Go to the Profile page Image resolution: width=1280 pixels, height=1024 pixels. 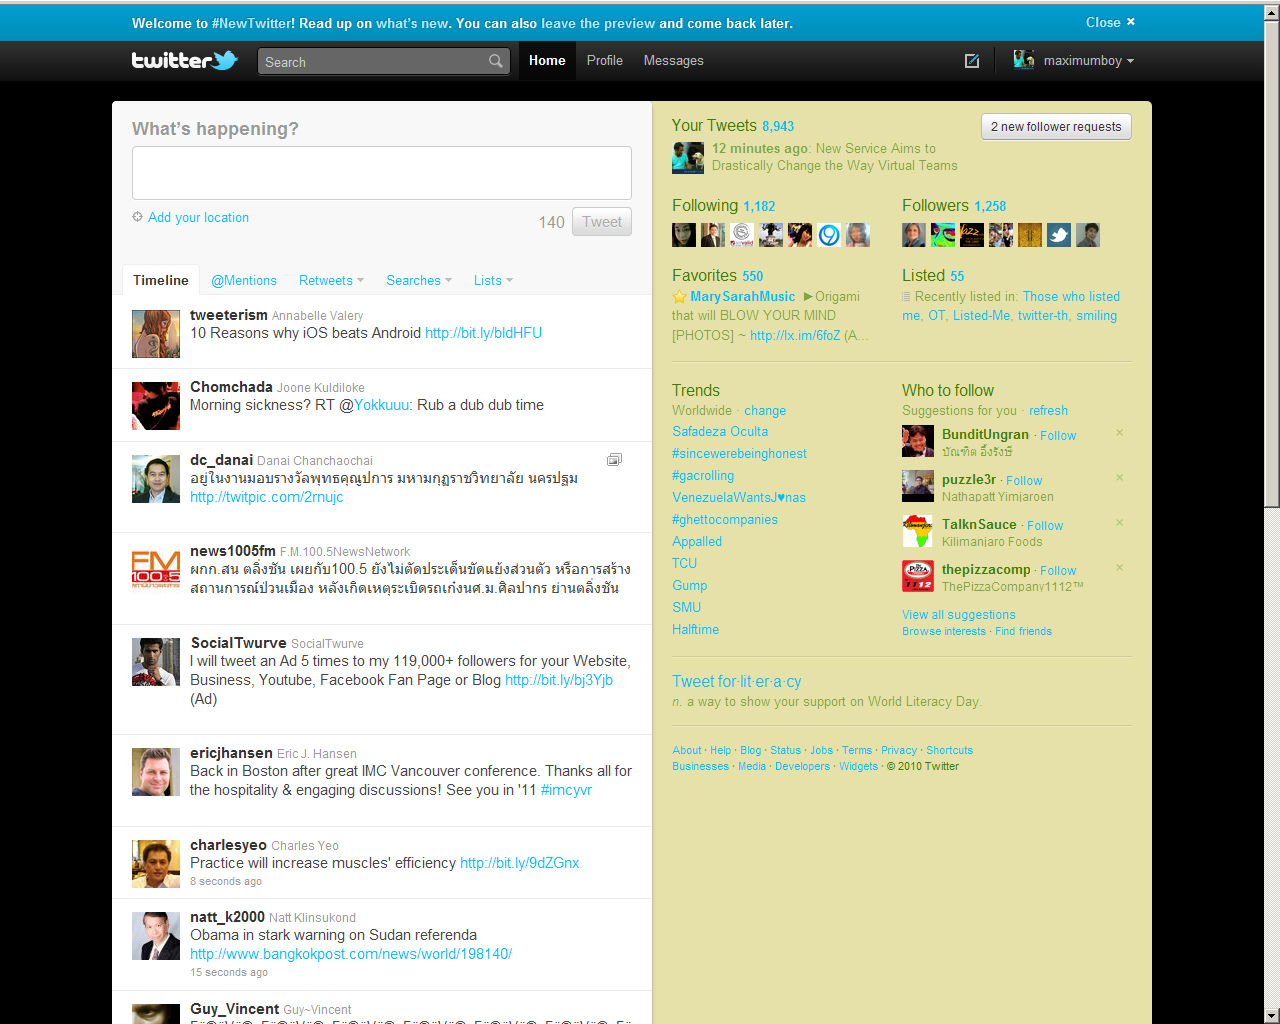pos(604,61)
